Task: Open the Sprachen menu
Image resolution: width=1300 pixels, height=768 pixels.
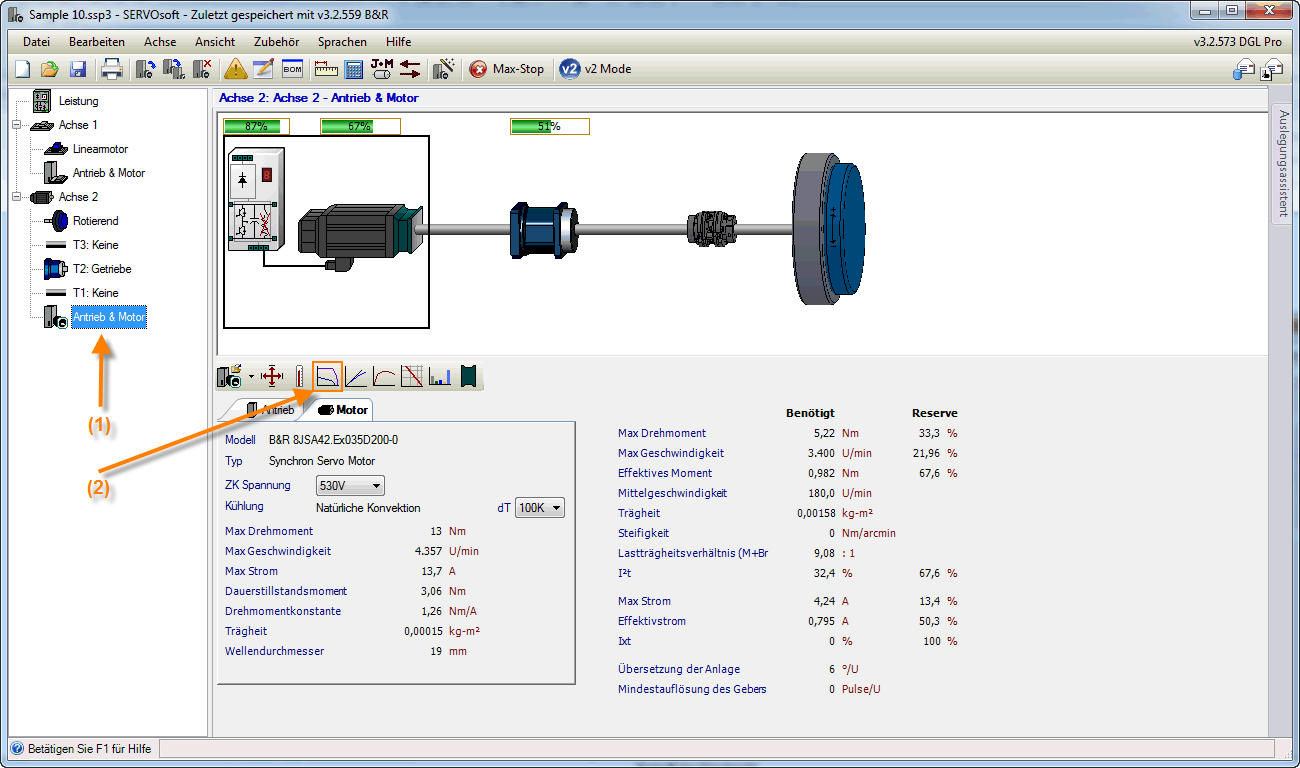Action: 342,42
